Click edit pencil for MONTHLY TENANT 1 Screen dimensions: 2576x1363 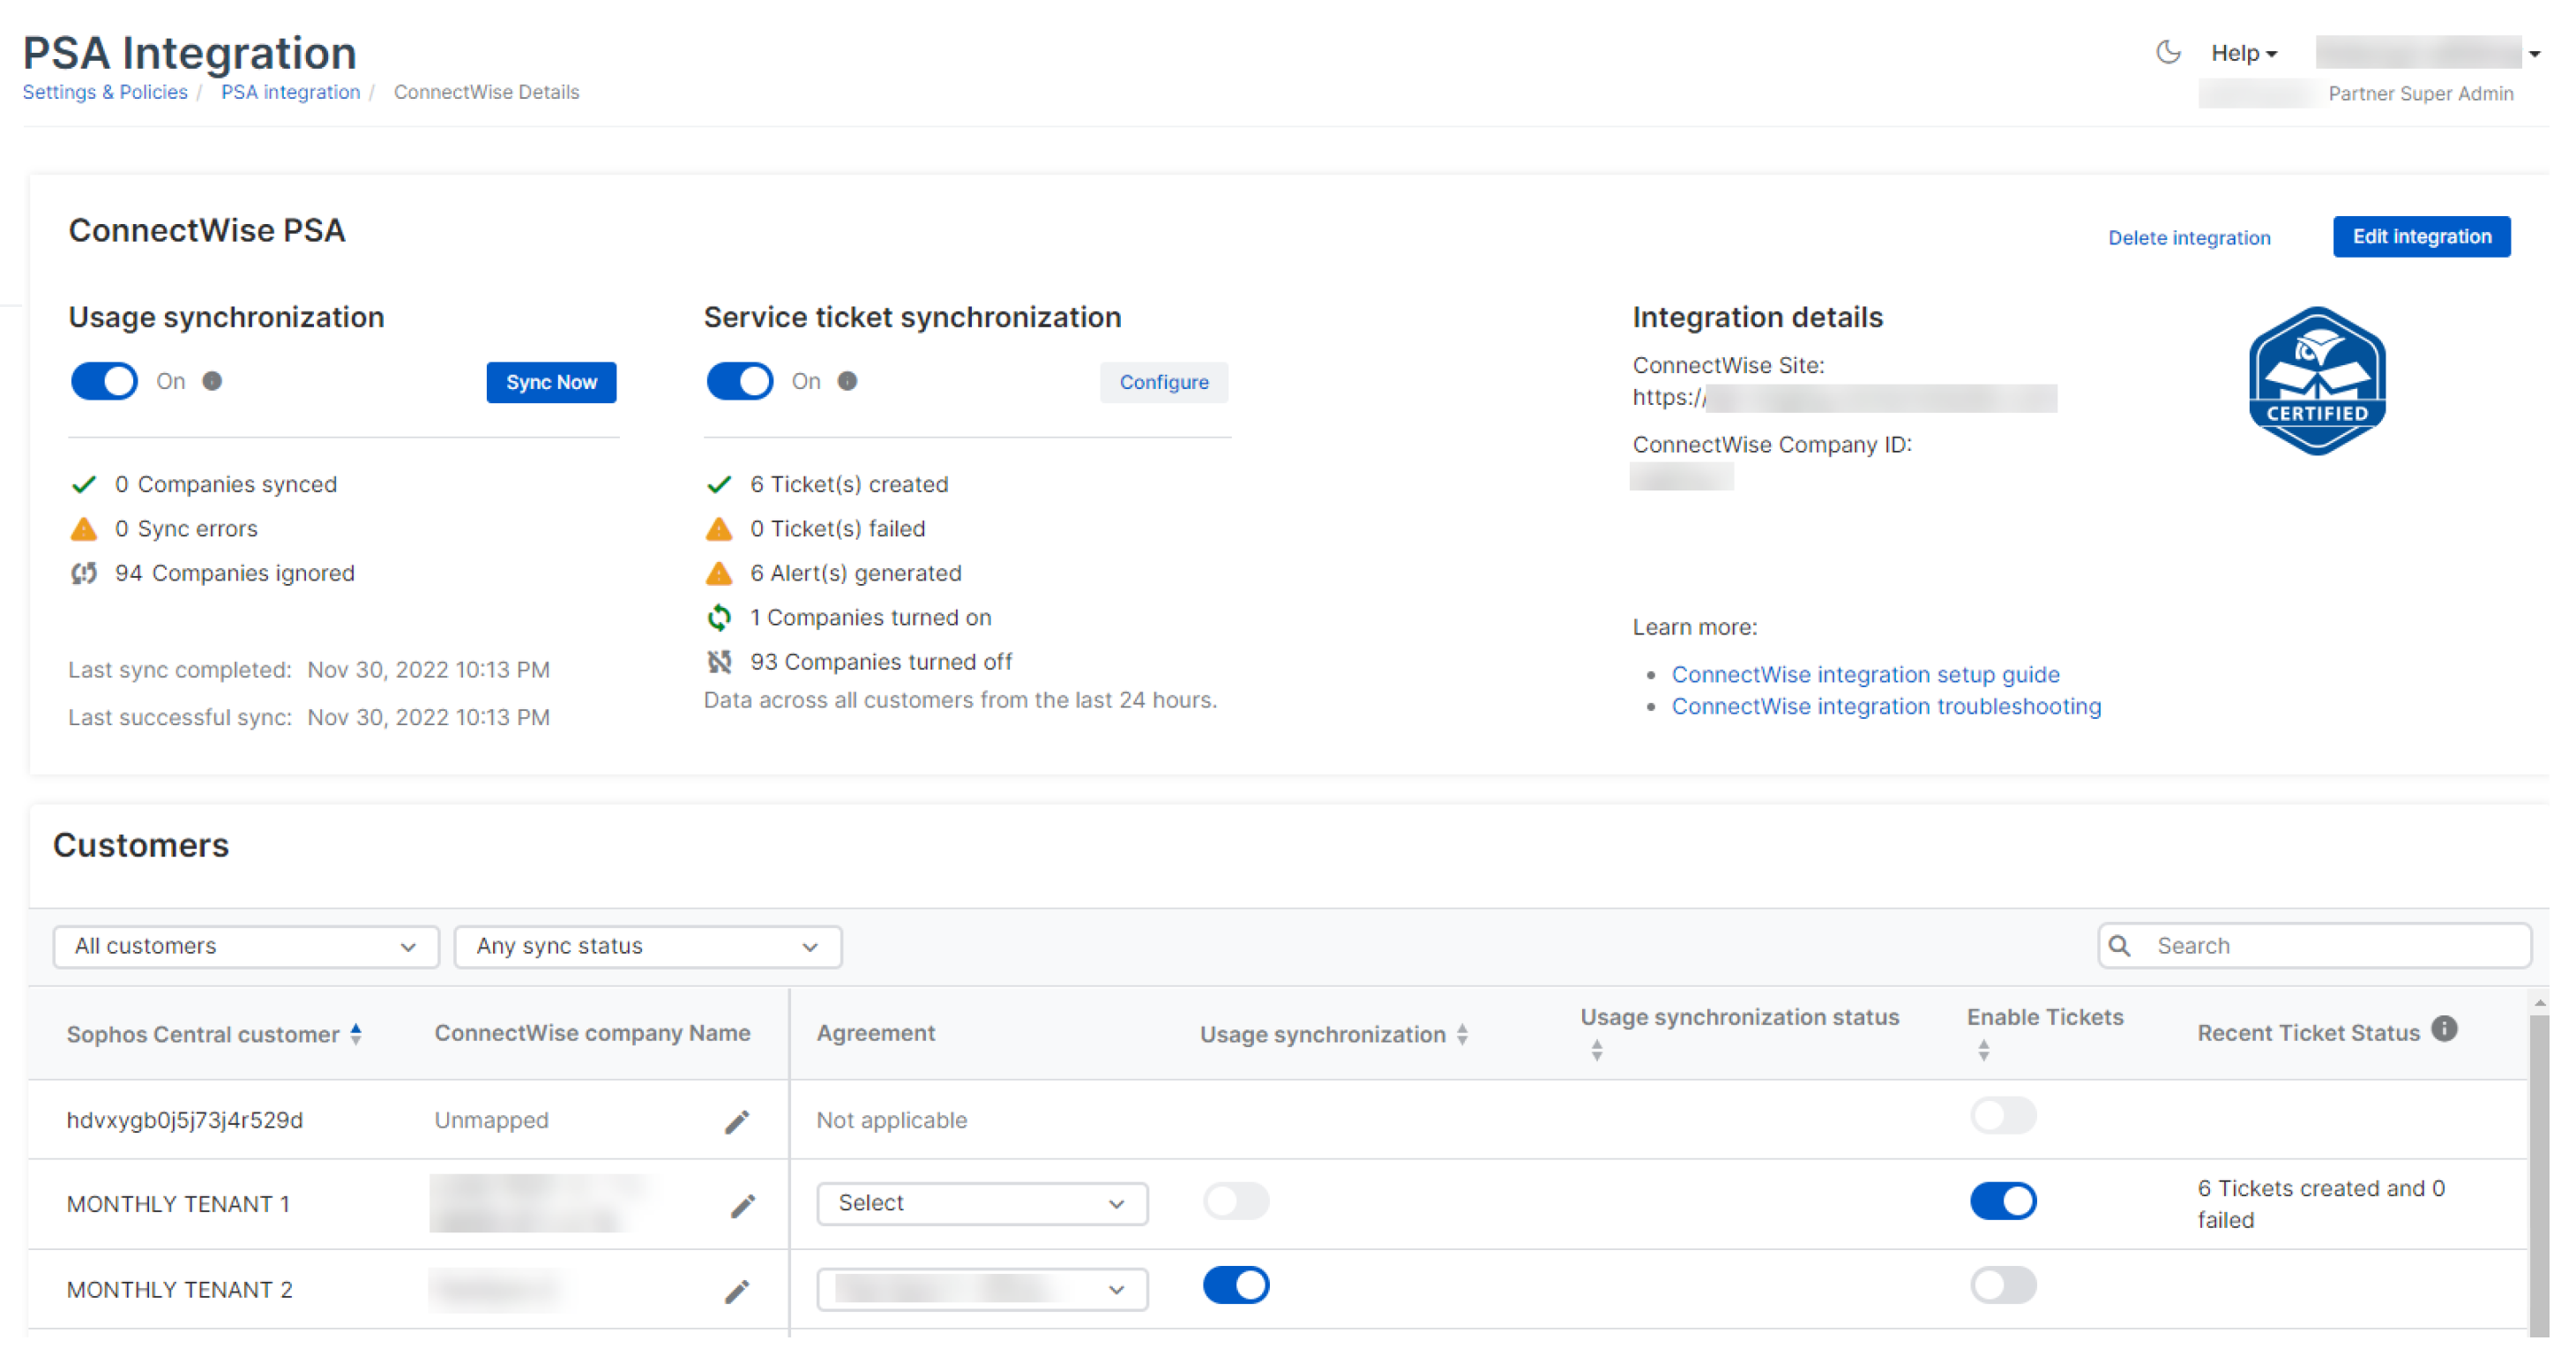[x=742, y=1206]
